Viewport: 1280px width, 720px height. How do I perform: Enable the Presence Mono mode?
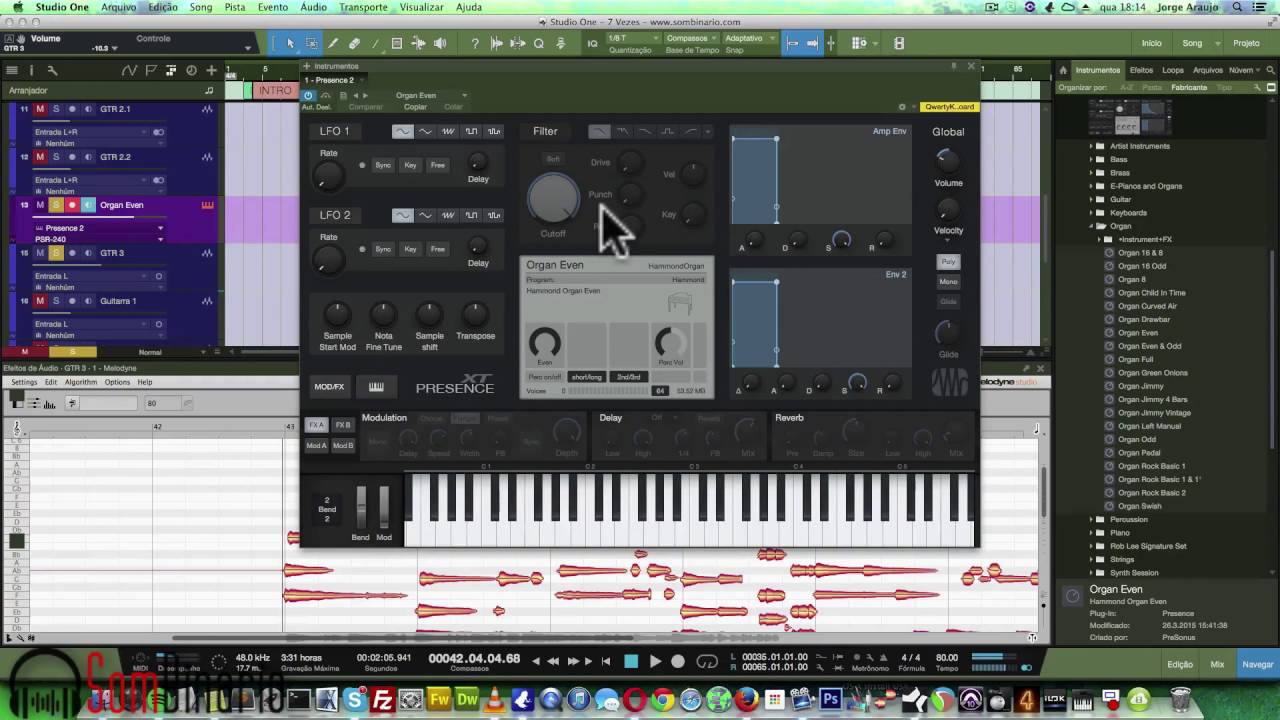pyautogui.click(x=948, y=282)
